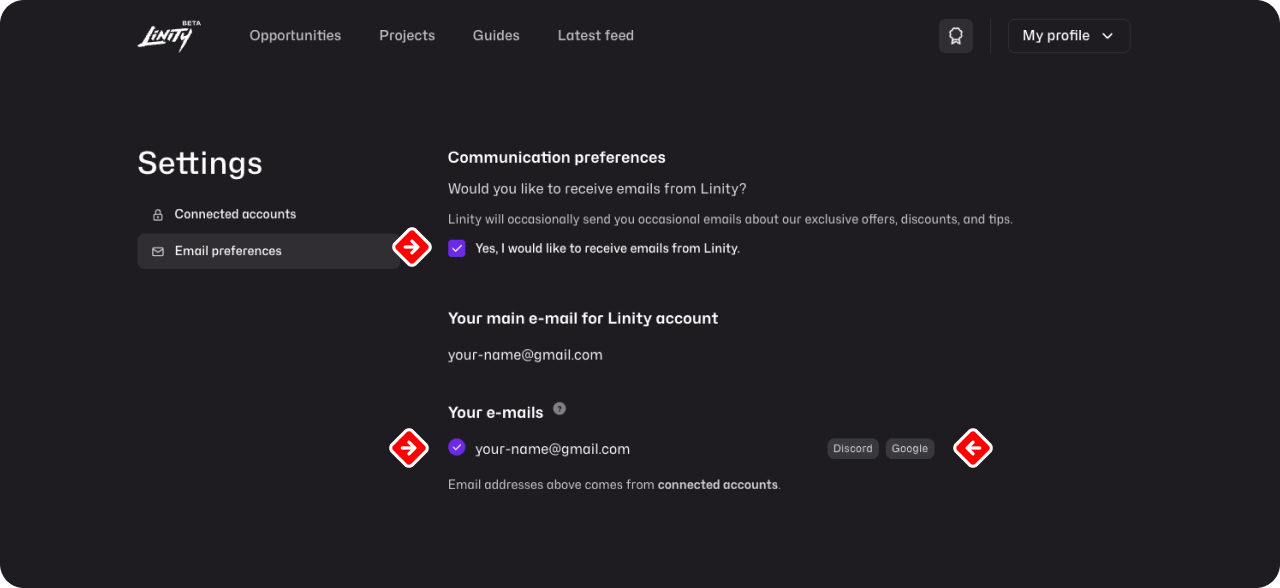This screenshot has width=1280, height=588.
Task: Click the Discord account tag
Action: (x=853, y=449)
